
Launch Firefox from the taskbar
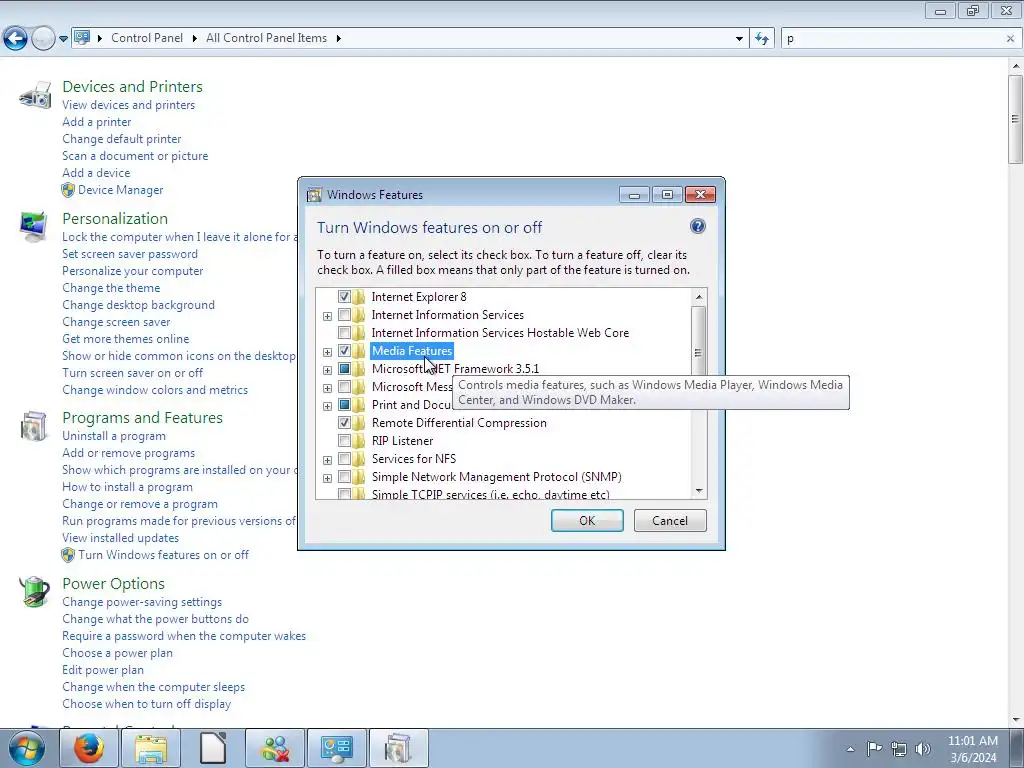tap(88, 748)
